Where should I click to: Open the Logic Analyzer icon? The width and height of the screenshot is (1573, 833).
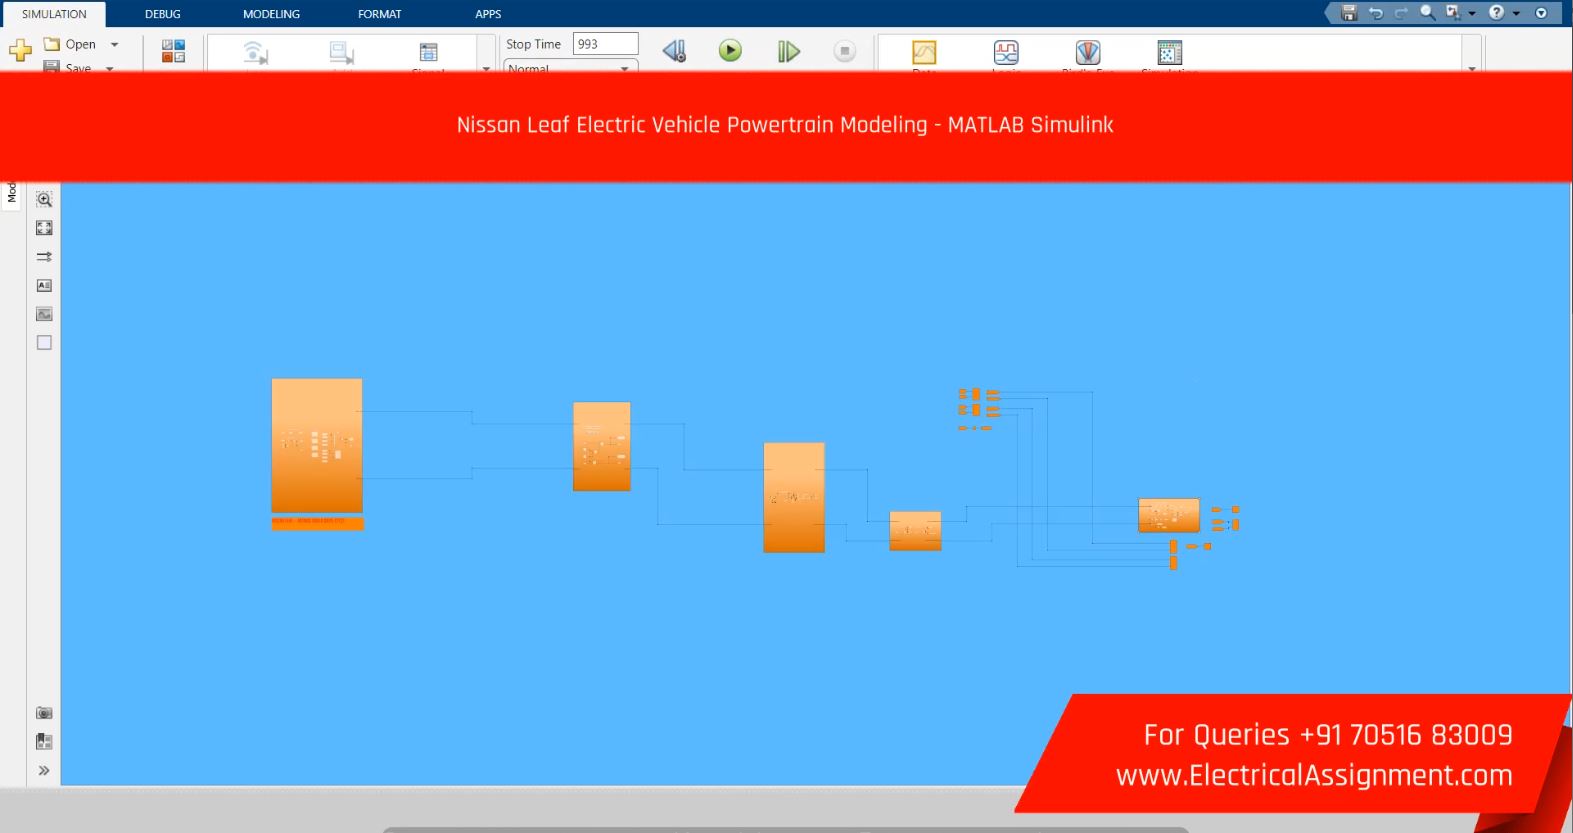tap(1006, 52)
